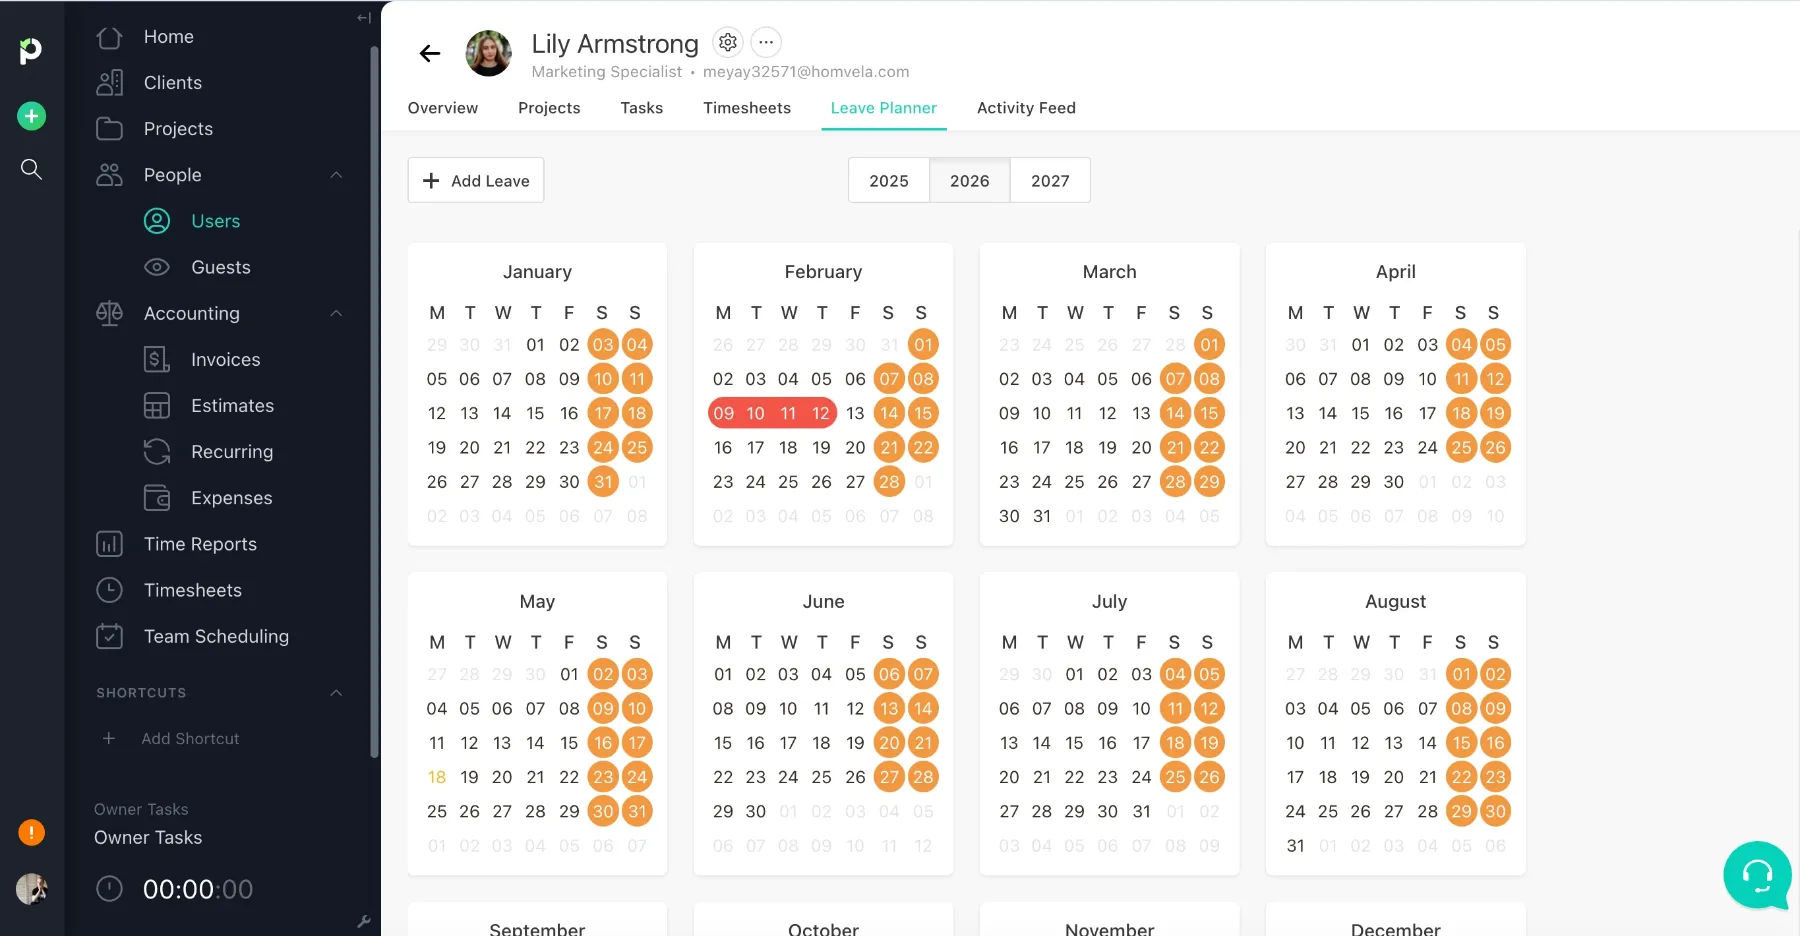Click the orange weekend January 31
1800x936 pixels.
click(x=603, y=482)
